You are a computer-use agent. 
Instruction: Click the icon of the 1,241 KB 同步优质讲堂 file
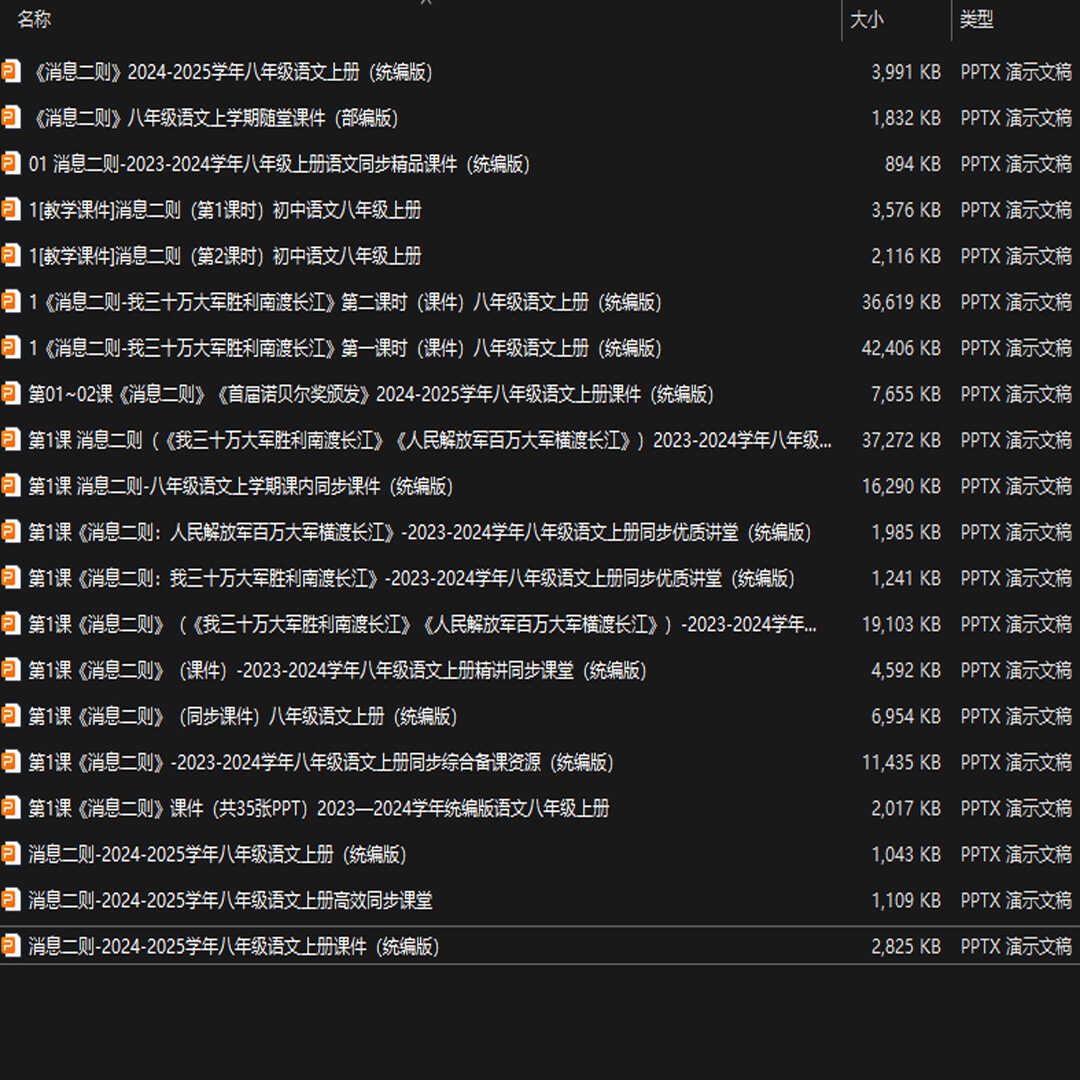(x=11, y=578)
